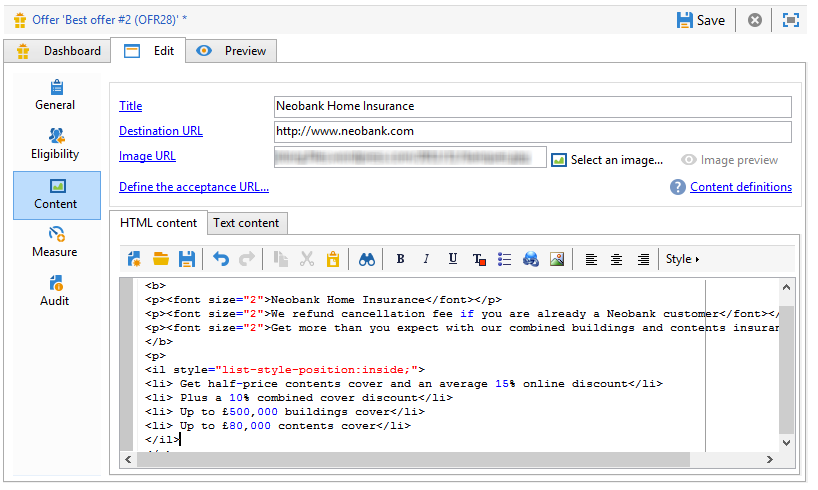Screen dimensions: 818x490
Task: Focus the Title input field
Action: coord(533,106)
